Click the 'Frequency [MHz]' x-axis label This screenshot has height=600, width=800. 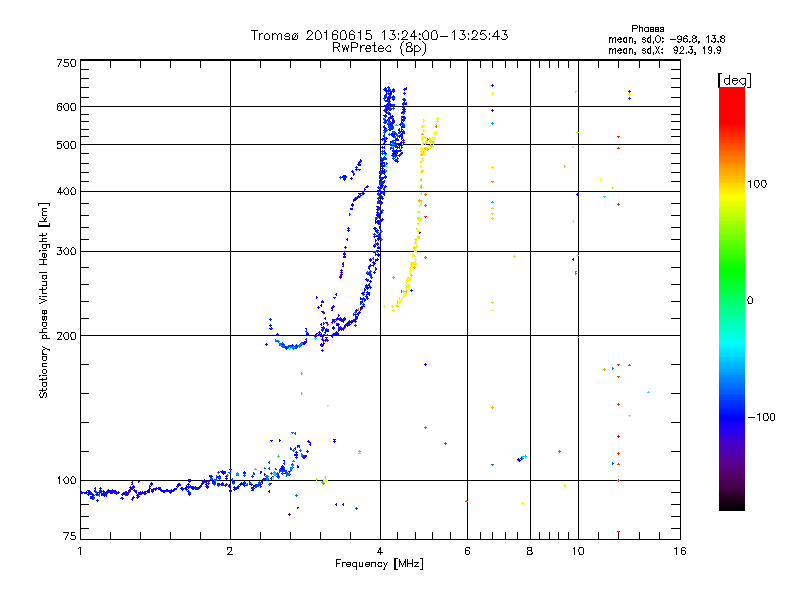click(379, 564)
